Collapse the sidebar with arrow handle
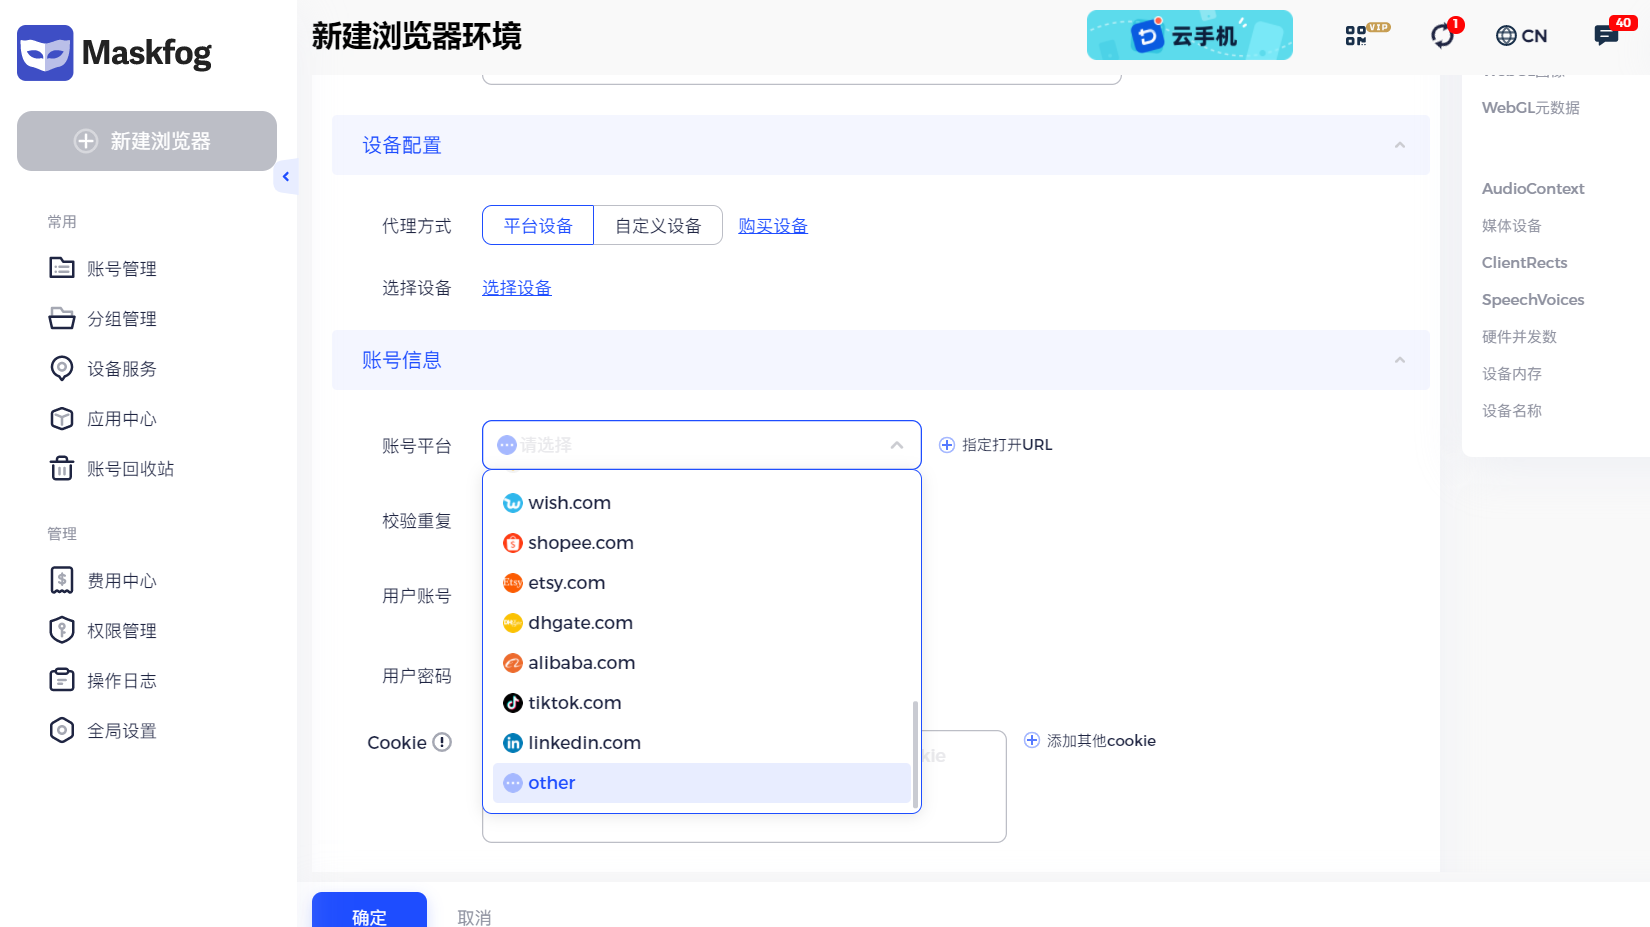This screenshot has height=927, width=1650. pyautogui.click(x=286, y=177)
